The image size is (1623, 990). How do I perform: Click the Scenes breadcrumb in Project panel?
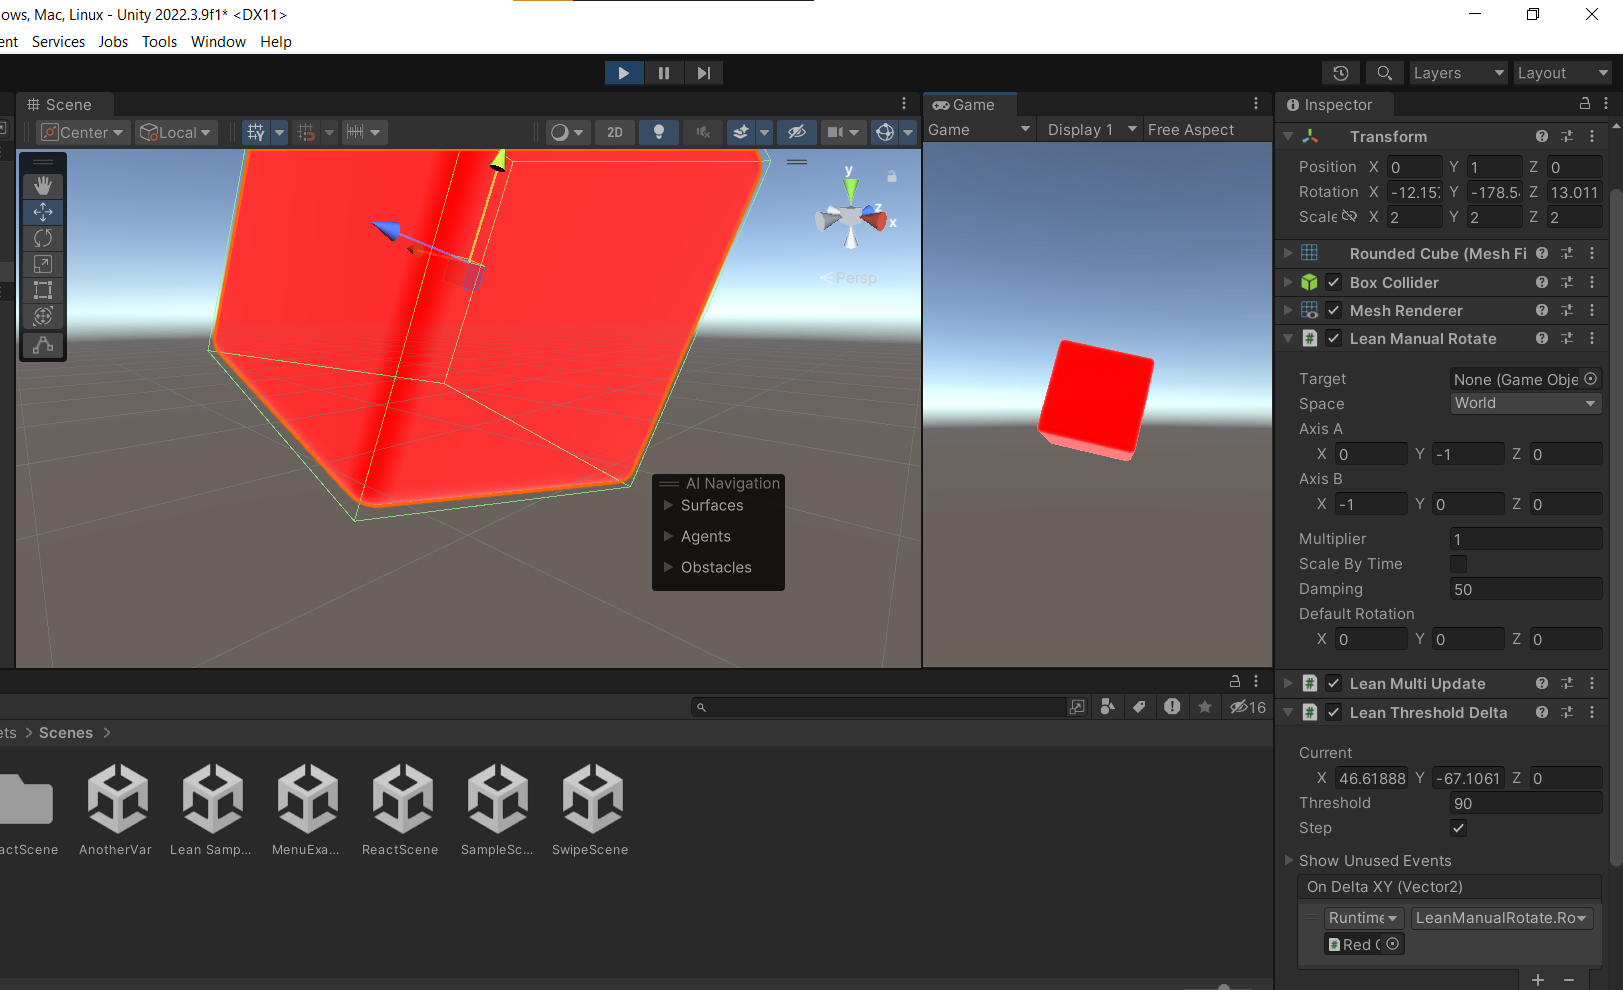pyautogui.click(x=65, y=732)
